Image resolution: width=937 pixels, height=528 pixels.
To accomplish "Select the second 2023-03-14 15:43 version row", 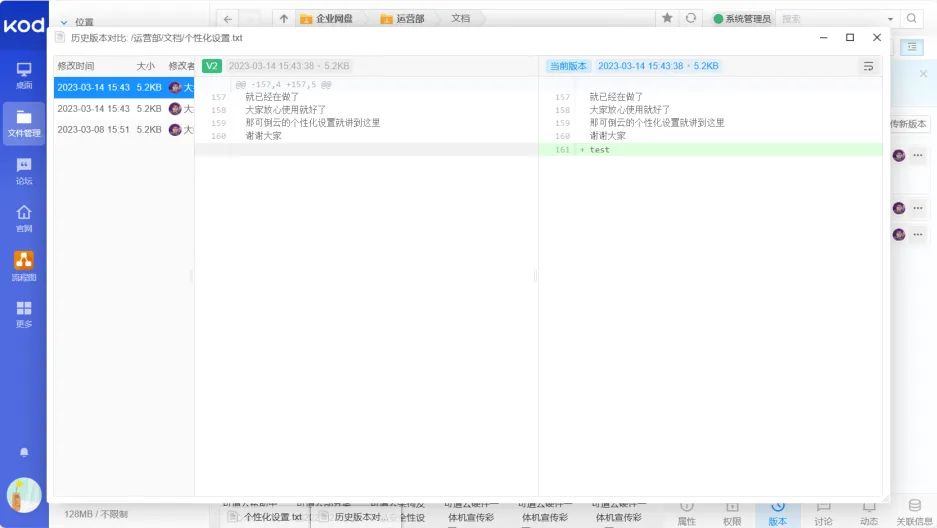I will coord(124,109).
